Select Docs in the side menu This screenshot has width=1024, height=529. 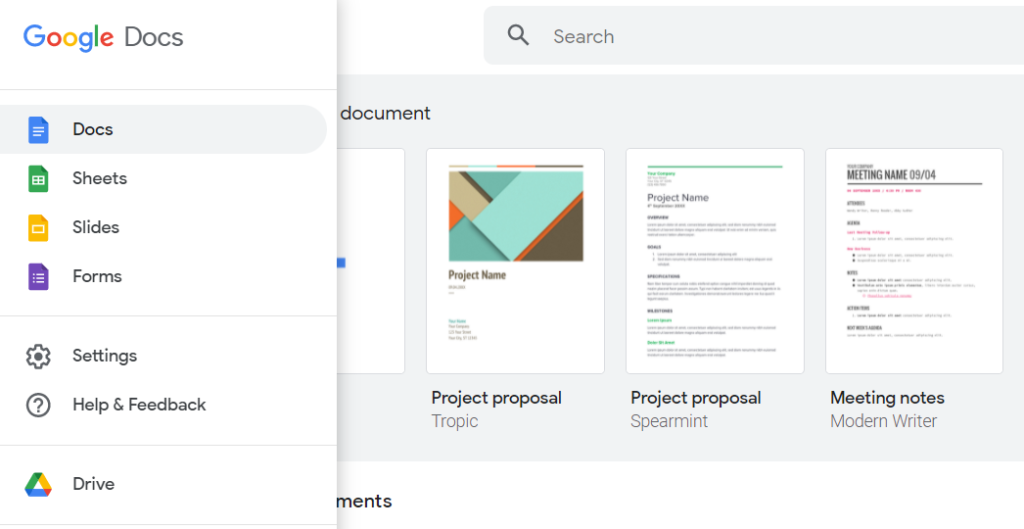(x=163, y=129)
